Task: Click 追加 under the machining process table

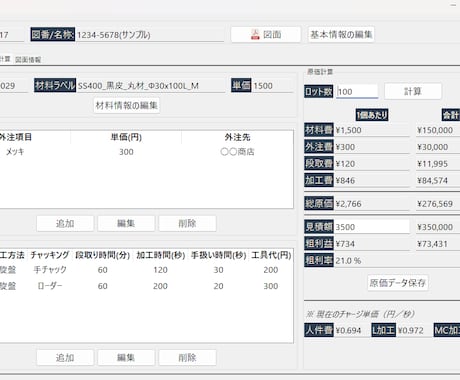Action: pos(65,358)
